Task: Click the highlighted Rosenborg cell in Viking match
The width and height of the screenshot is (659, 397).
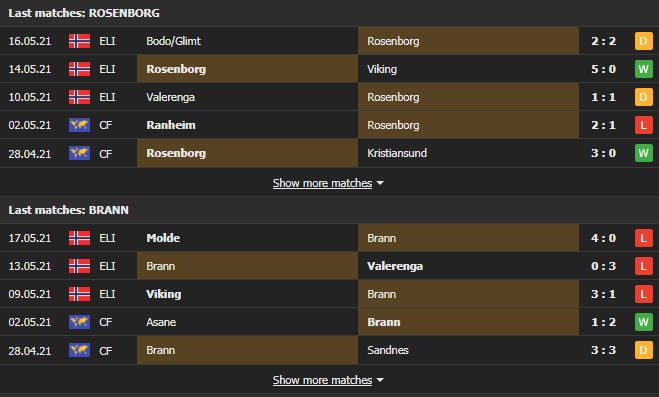Action: [x=248, y=69]
